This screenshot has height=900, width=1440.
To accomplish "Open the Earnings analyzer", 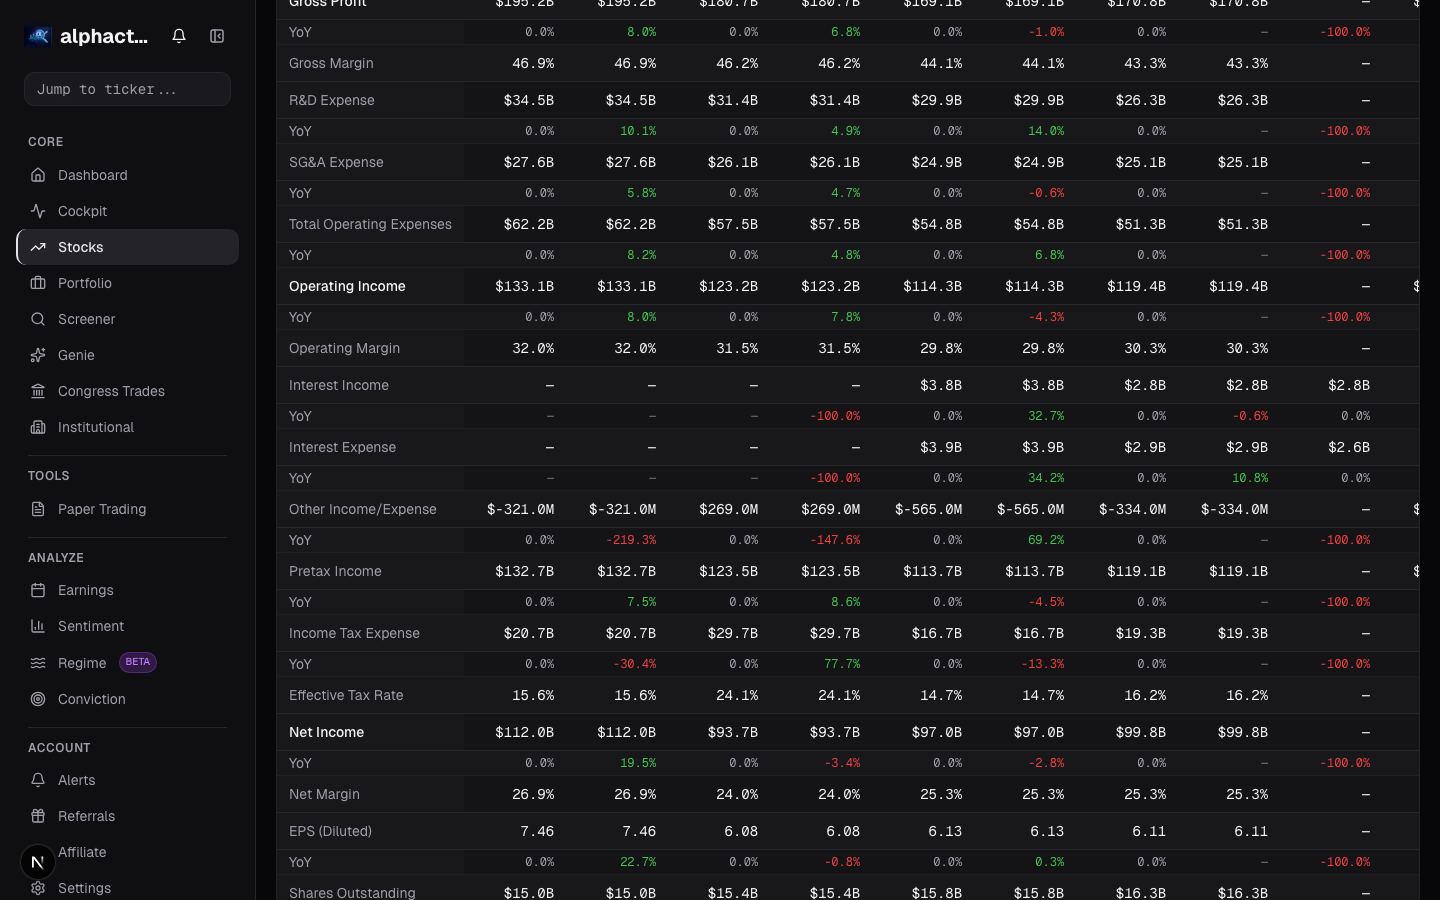I will pyautogui.click(x=85, y=590).
